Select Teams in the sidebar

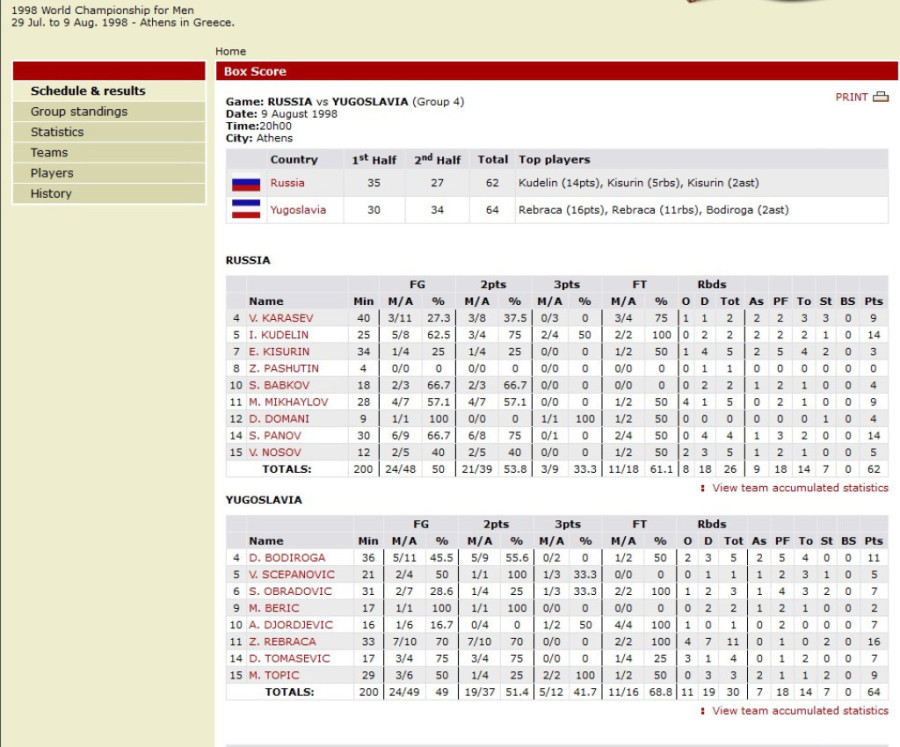(x=49, y=153)
